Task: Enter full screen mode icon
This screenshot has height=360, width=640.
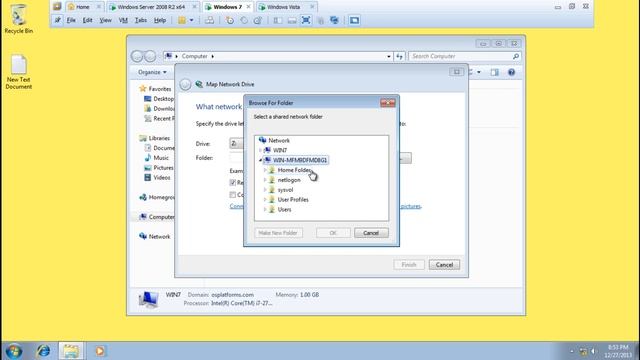Action: click(x=306, y=20)
